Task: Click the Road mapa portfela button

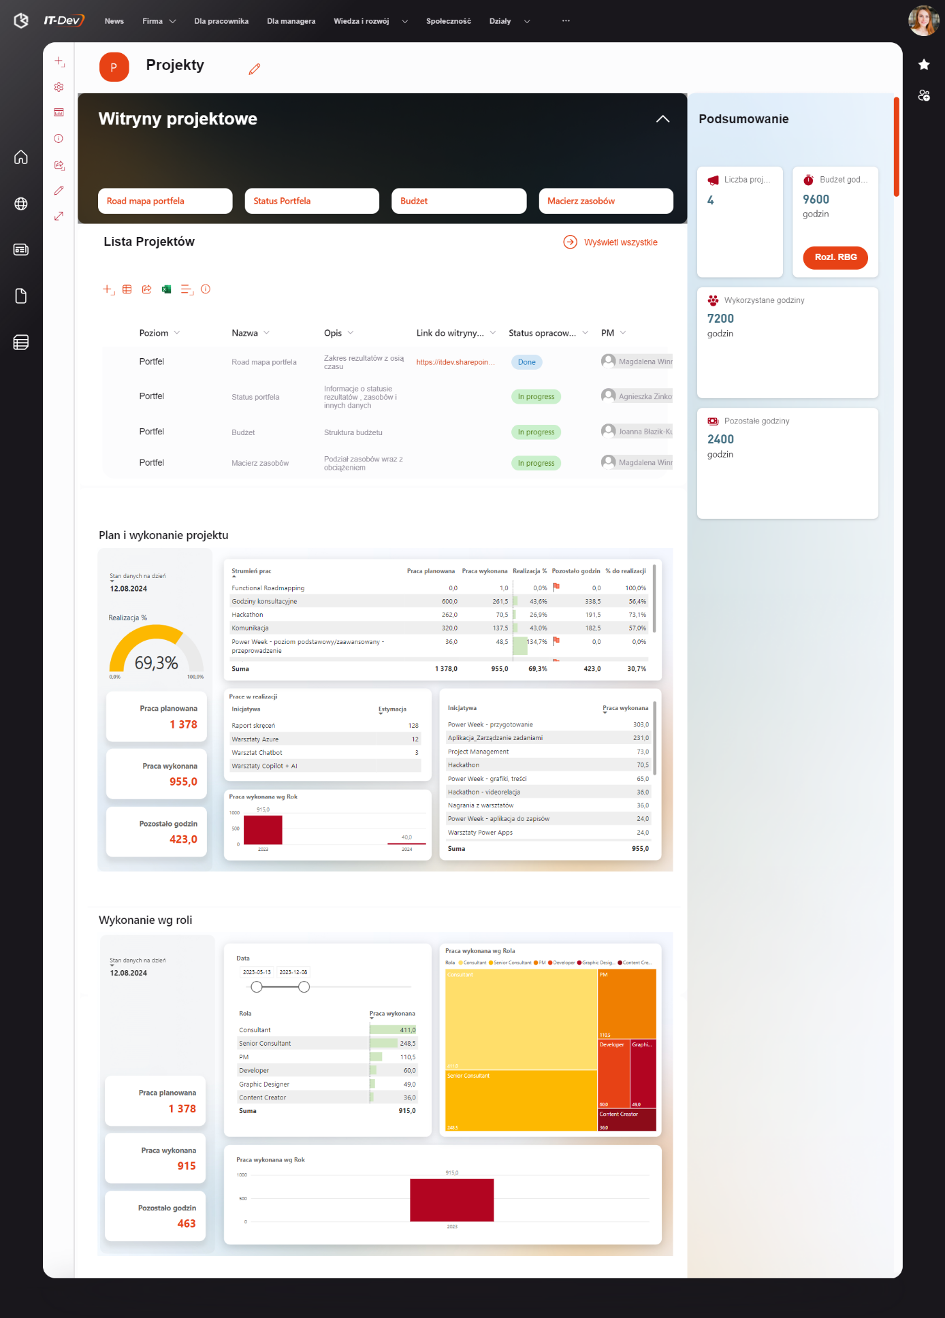Action: pos(165,201)
